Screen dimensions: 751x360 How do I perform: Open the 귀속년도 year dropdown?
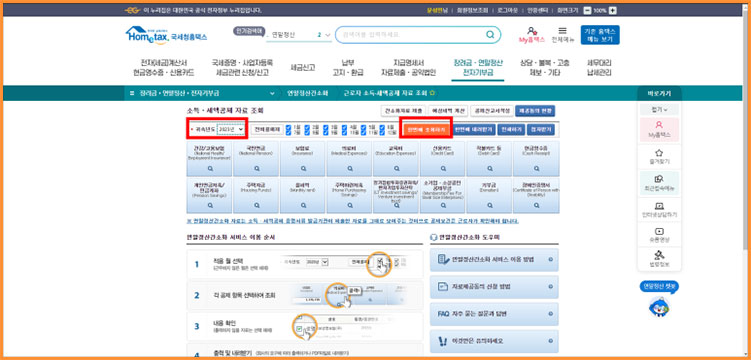231,129
